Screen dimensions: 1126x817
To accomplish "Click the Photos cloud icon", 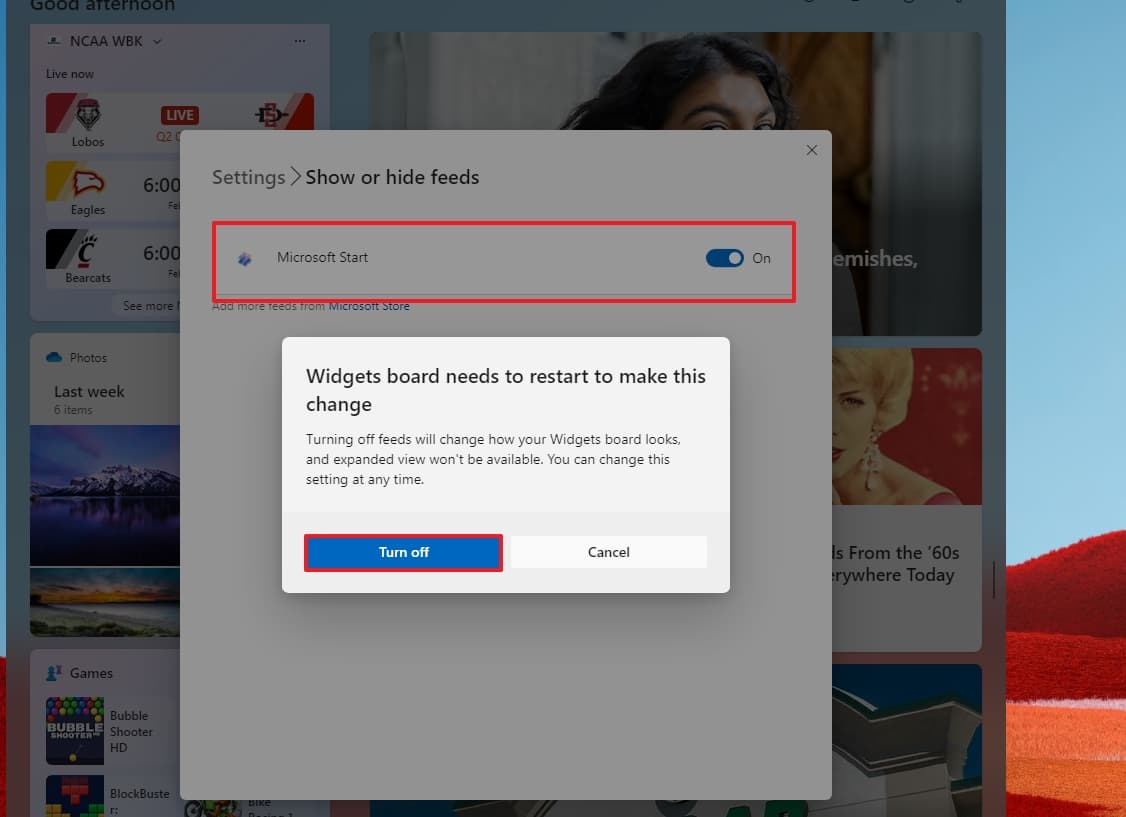I will point(54,358).
